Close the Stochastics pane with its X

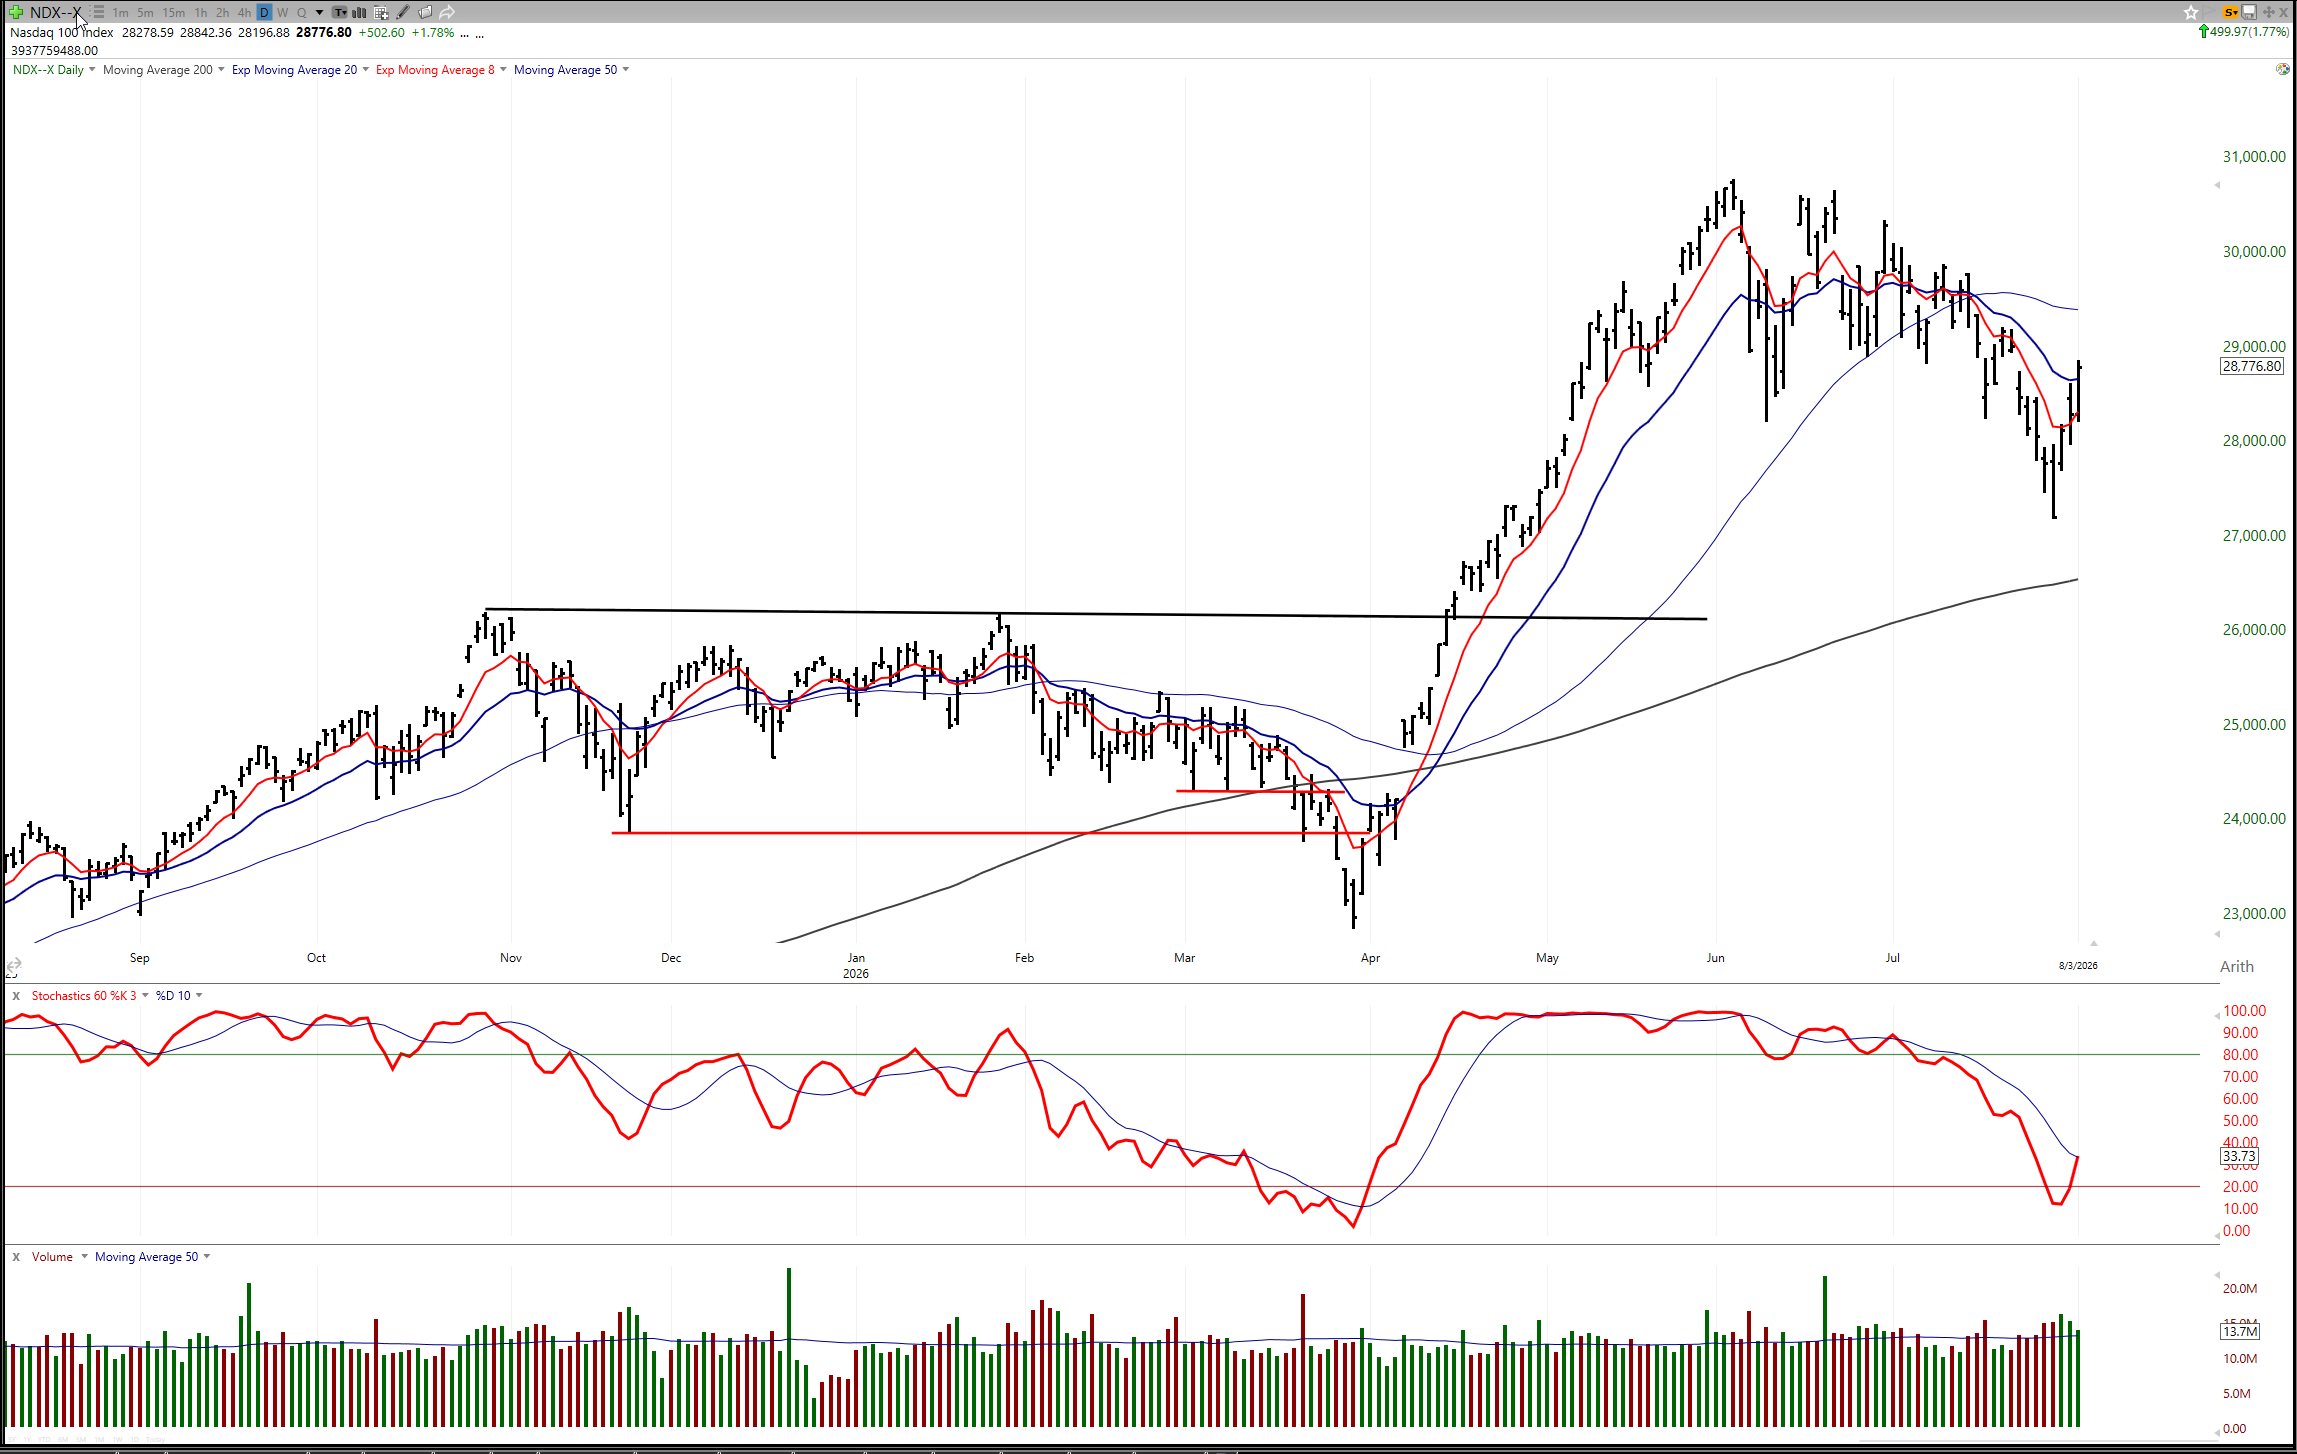pyautogui.click(x=16, y=996)
